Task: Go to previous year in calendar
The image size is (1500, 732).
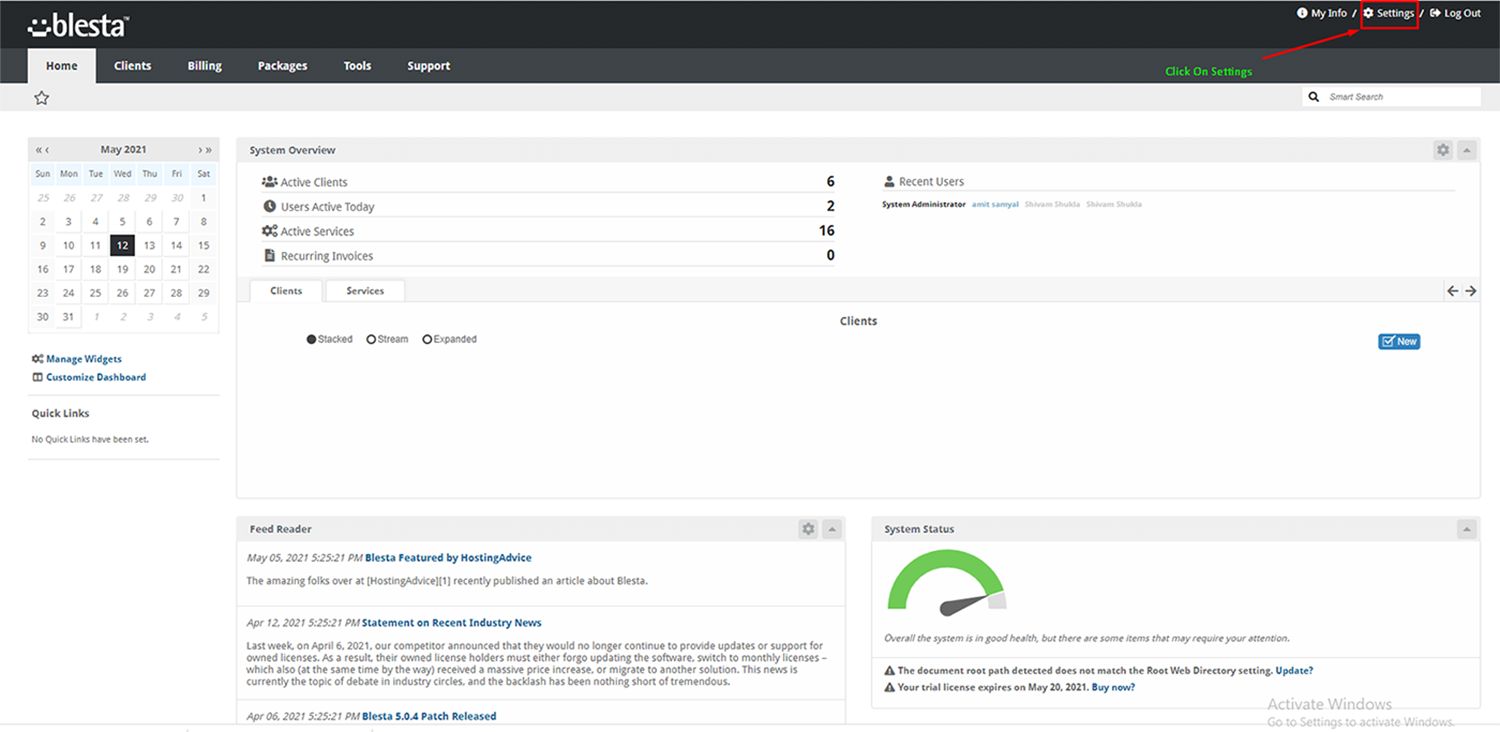Action: click(x=38, y=150)
